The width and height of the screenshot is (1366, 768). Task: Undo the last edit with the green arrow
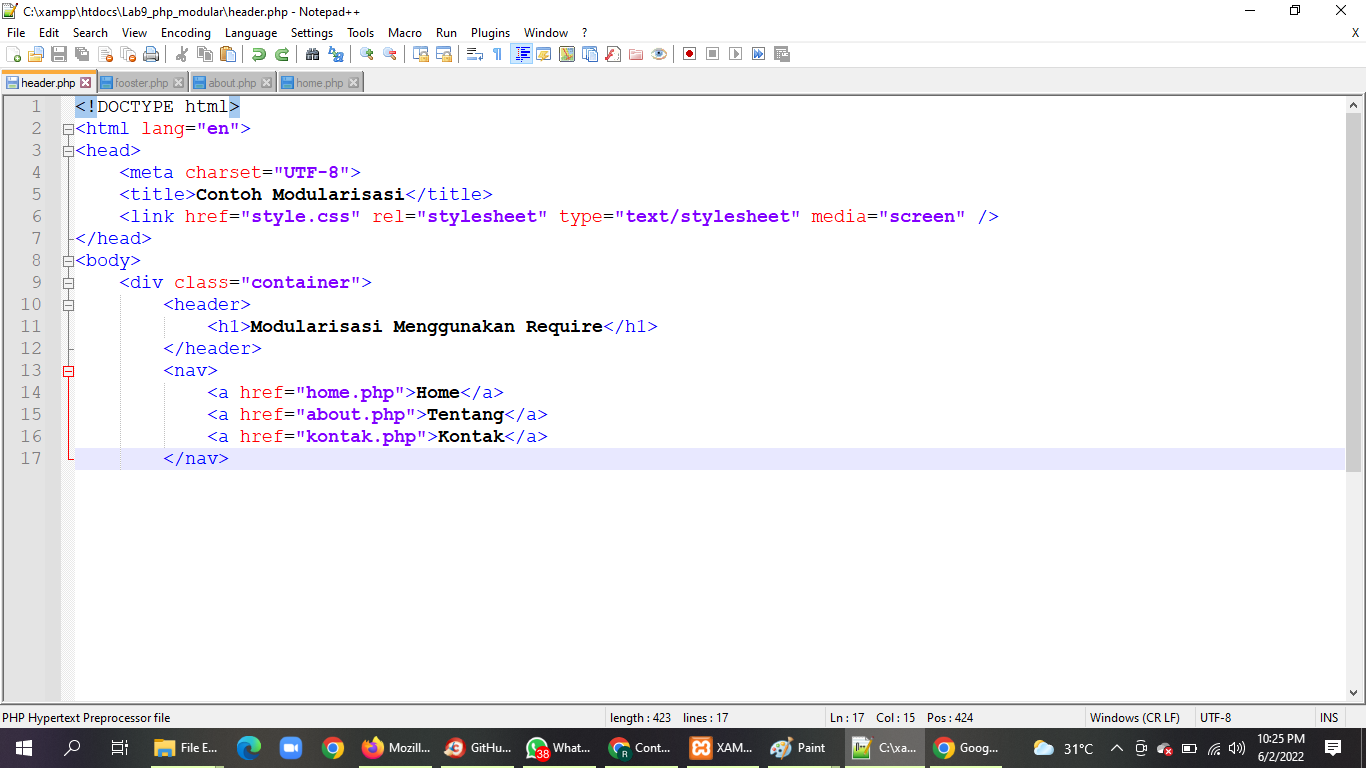259,54
